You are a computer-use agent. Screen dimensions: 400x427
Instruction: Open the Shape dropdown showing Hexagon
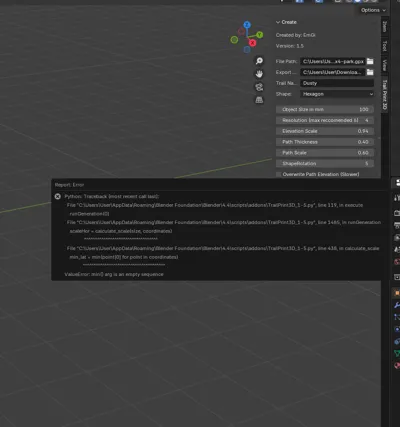tap(337, 94)
